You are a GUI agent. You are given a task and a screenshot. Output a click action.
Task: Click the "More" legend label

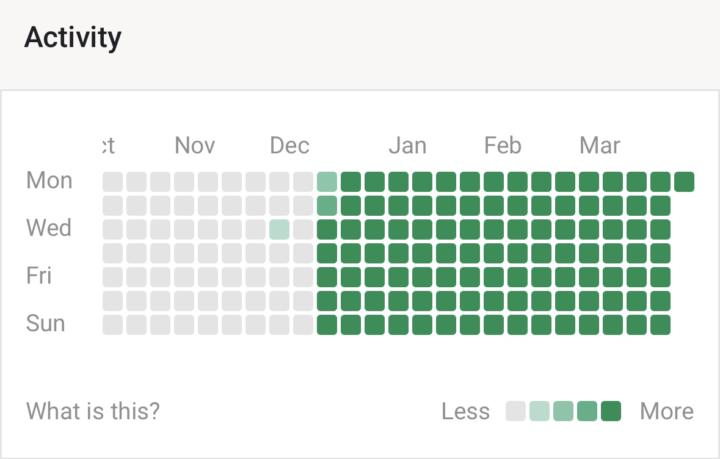point(667,411)
